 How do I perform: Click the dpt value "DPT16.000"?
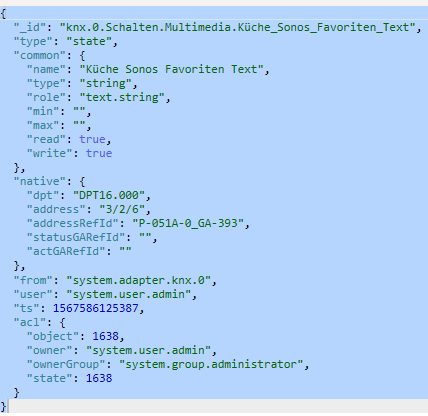tap(109, 195)
